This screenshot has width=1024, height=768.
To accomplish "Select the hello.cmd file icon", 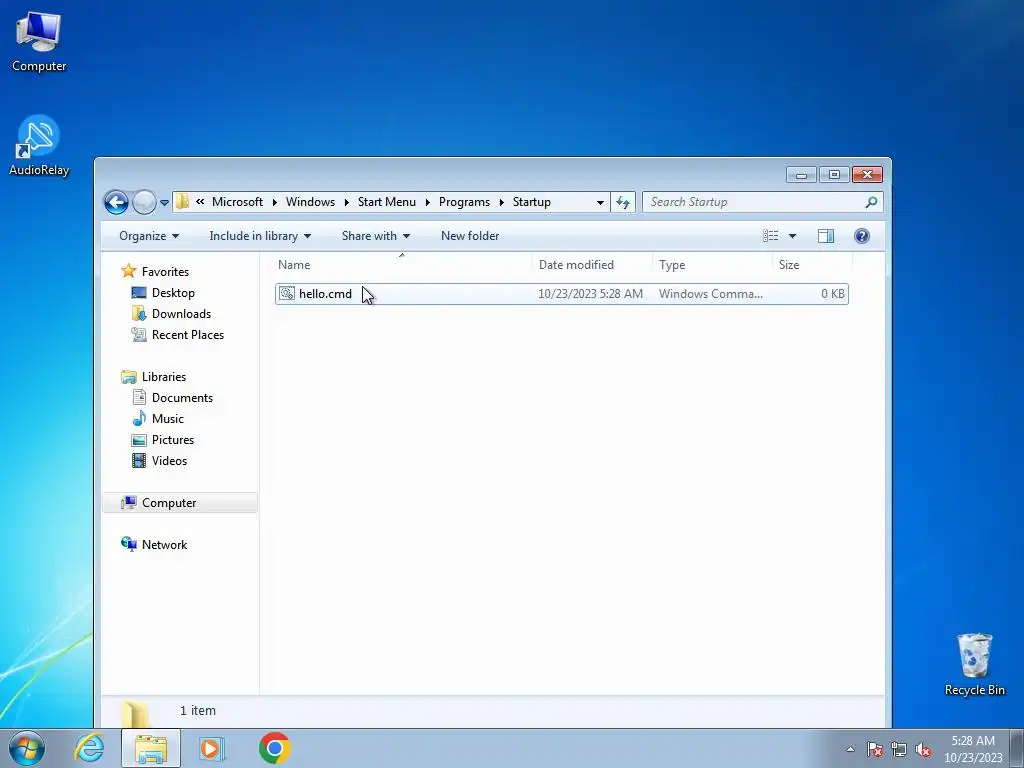I will [287, 294].
